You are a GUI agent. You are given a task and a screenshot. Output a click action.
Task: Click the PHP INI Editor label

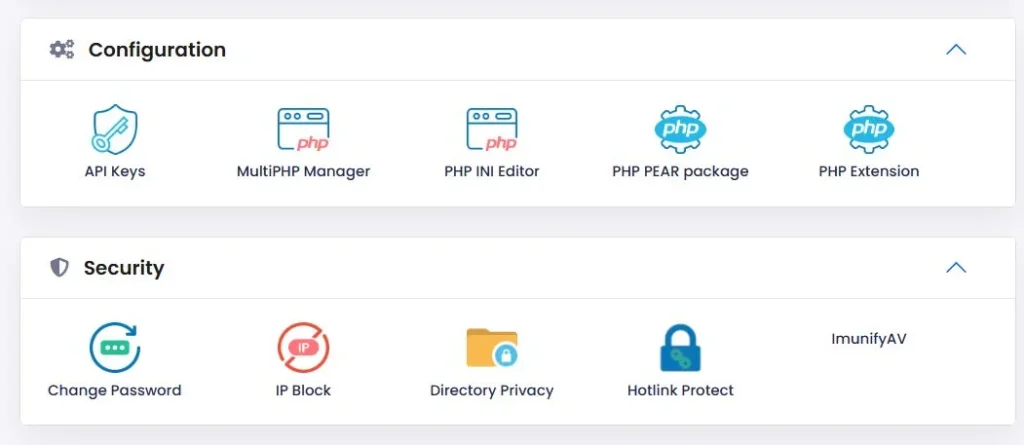[x=492, y=171]
